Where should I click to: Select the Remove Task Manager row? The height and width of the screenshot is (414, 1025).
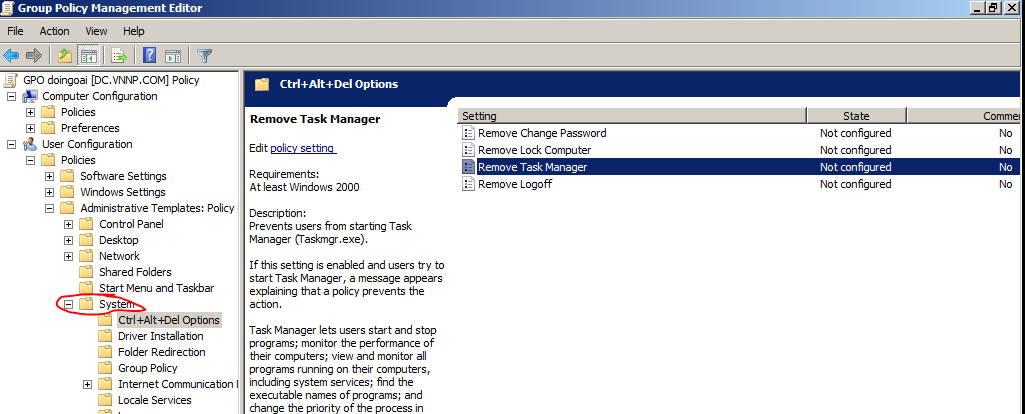[x=739, y=167]
